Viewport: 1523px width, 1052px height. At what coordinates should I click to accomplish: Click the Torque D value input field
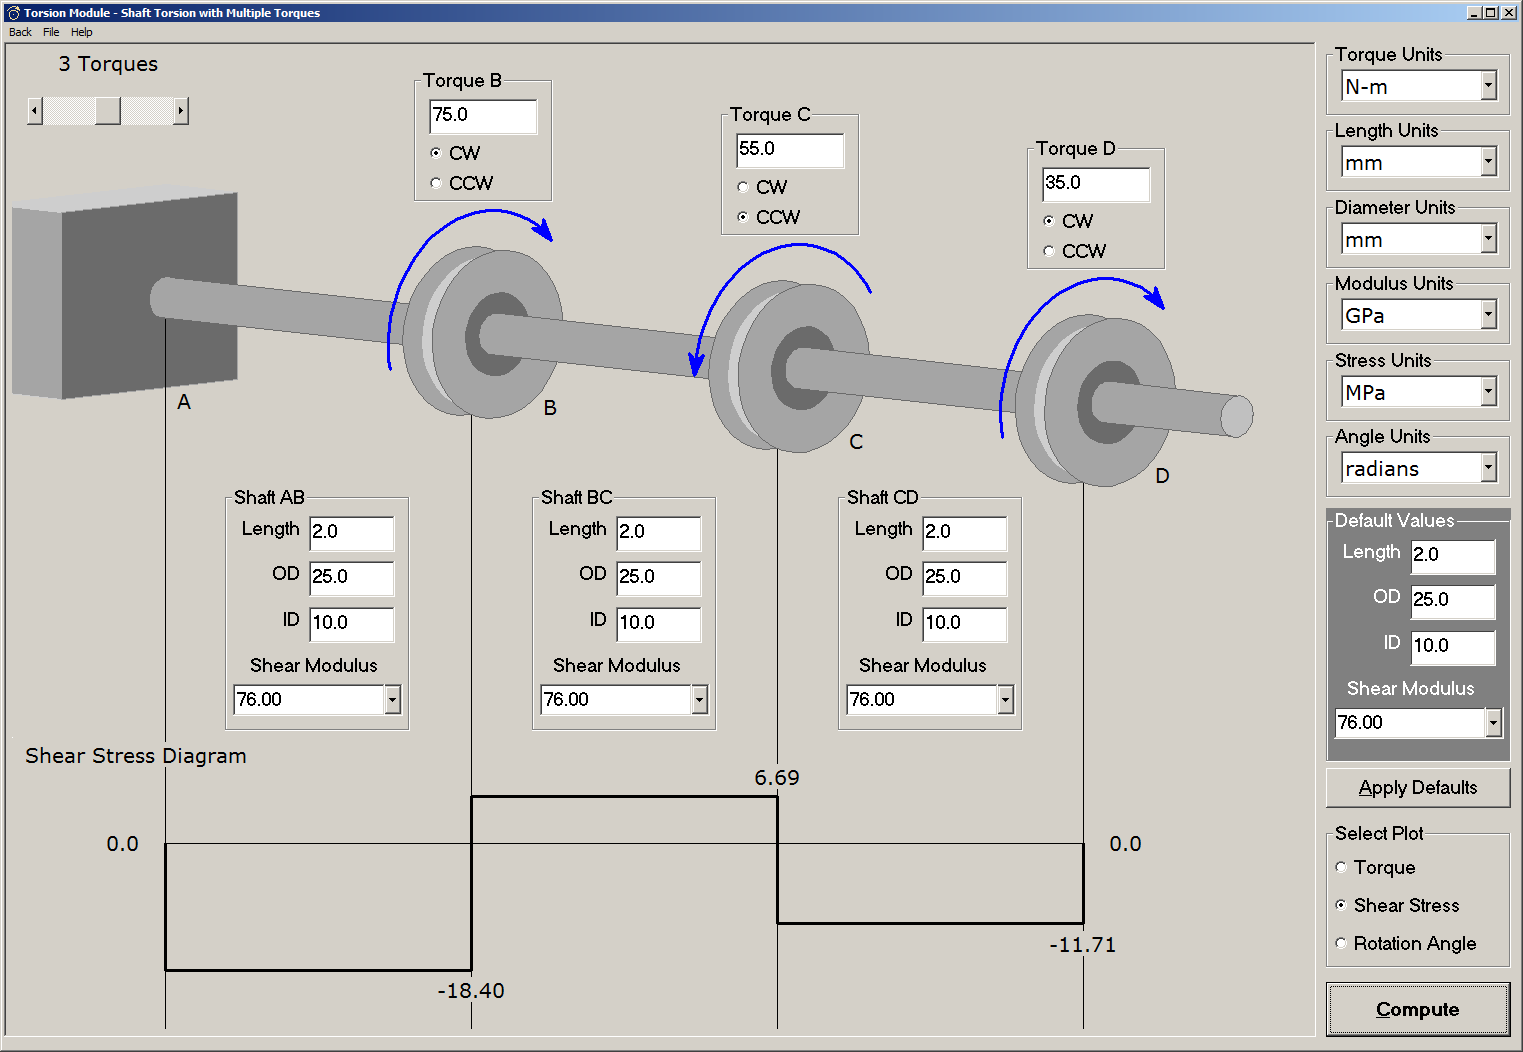(x=1095, y=183)
